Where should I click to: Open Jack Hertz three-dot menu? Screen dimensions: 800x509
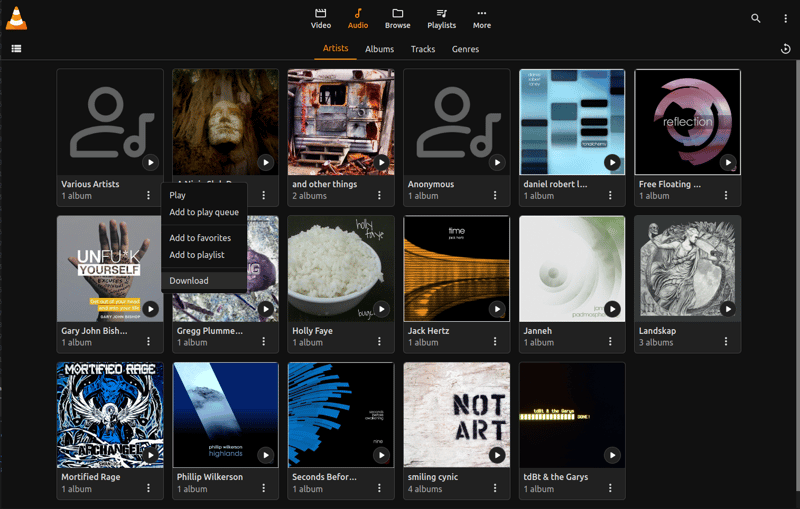click(x=495, y=342)
